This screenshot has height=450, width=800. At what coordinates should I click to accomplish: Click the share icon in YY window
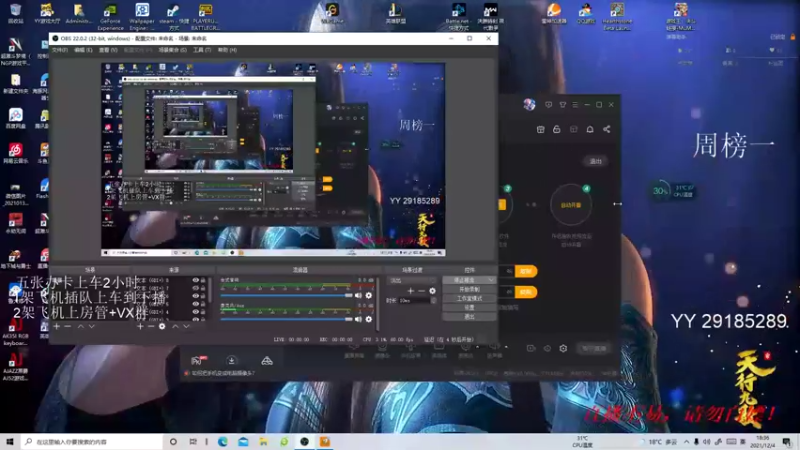607,129
